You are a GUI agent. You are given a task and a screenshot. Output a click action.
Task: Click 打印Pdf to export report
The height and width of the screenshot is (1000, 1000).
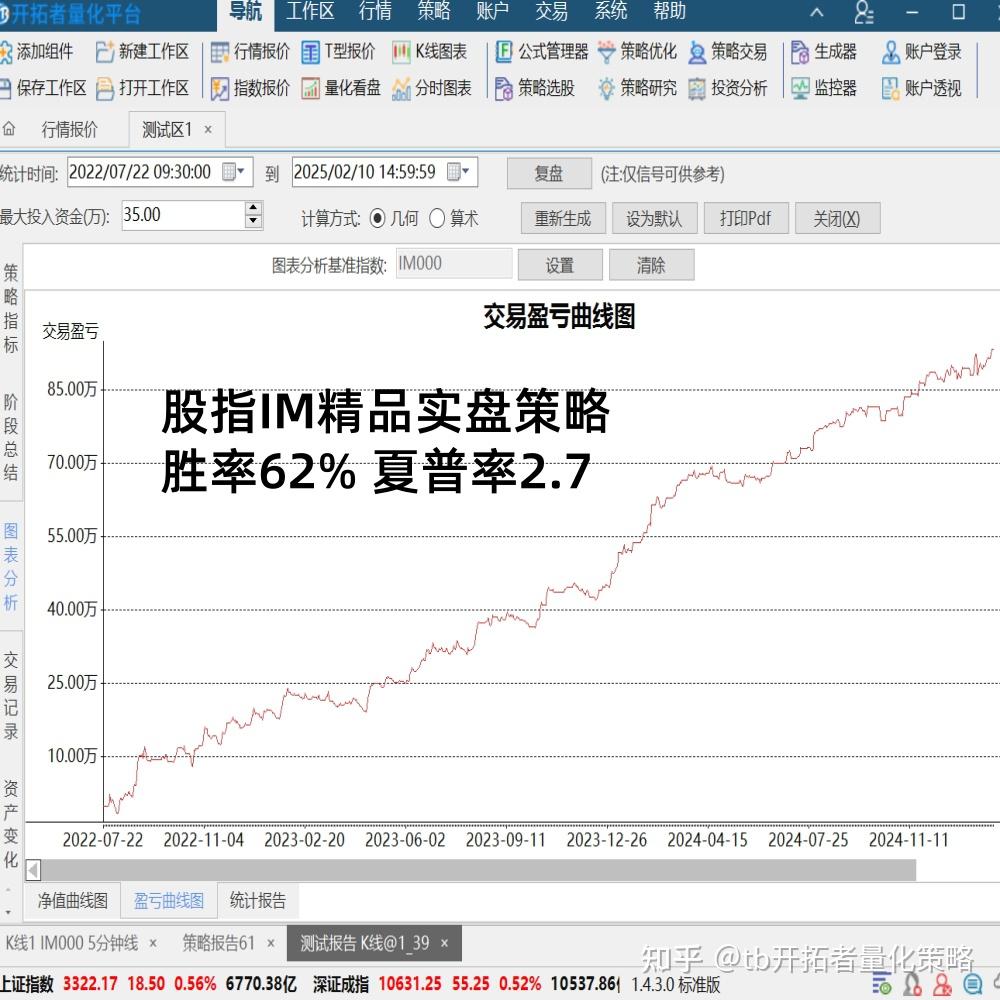point(746,217)
